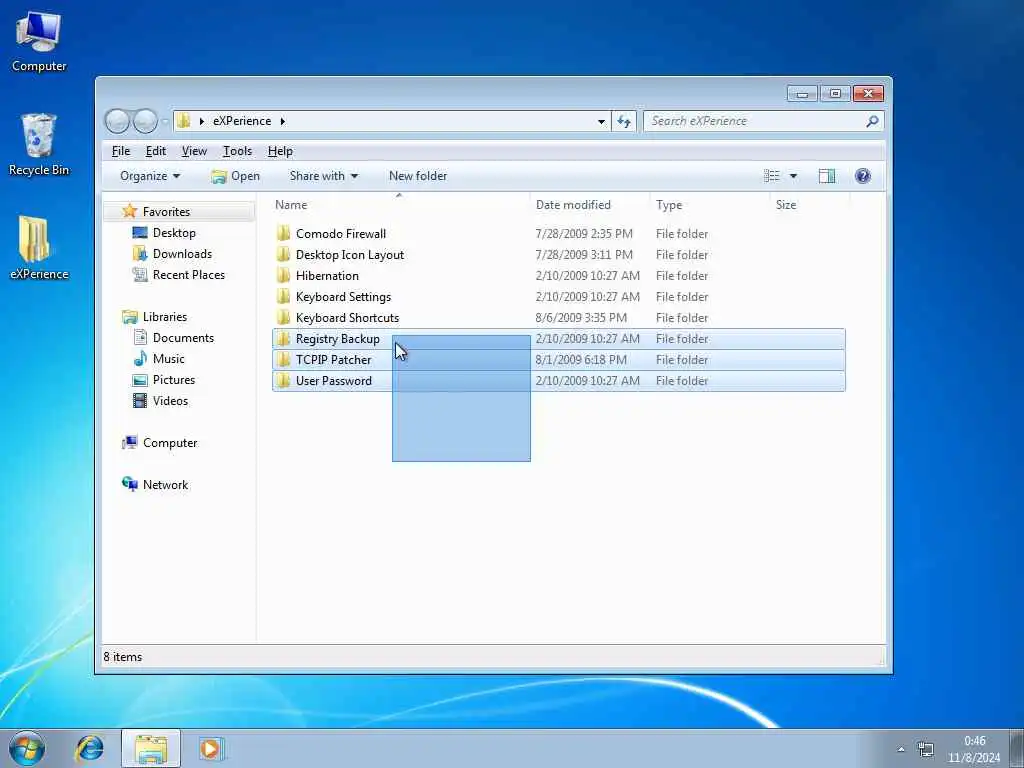1024x768 pixels.
Task: Click eXPerience in the address bar
Action: 242,121
